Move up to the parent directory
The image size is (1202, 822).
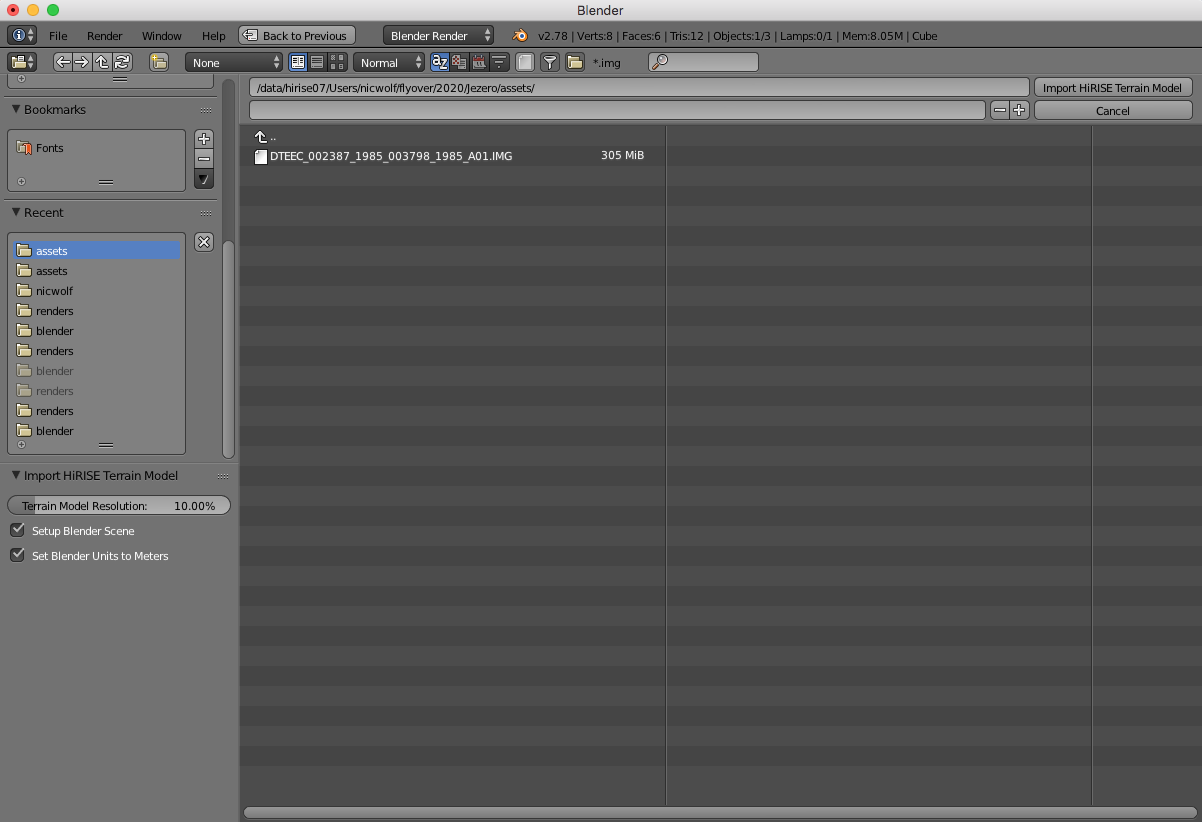click(x=102, y=62)
